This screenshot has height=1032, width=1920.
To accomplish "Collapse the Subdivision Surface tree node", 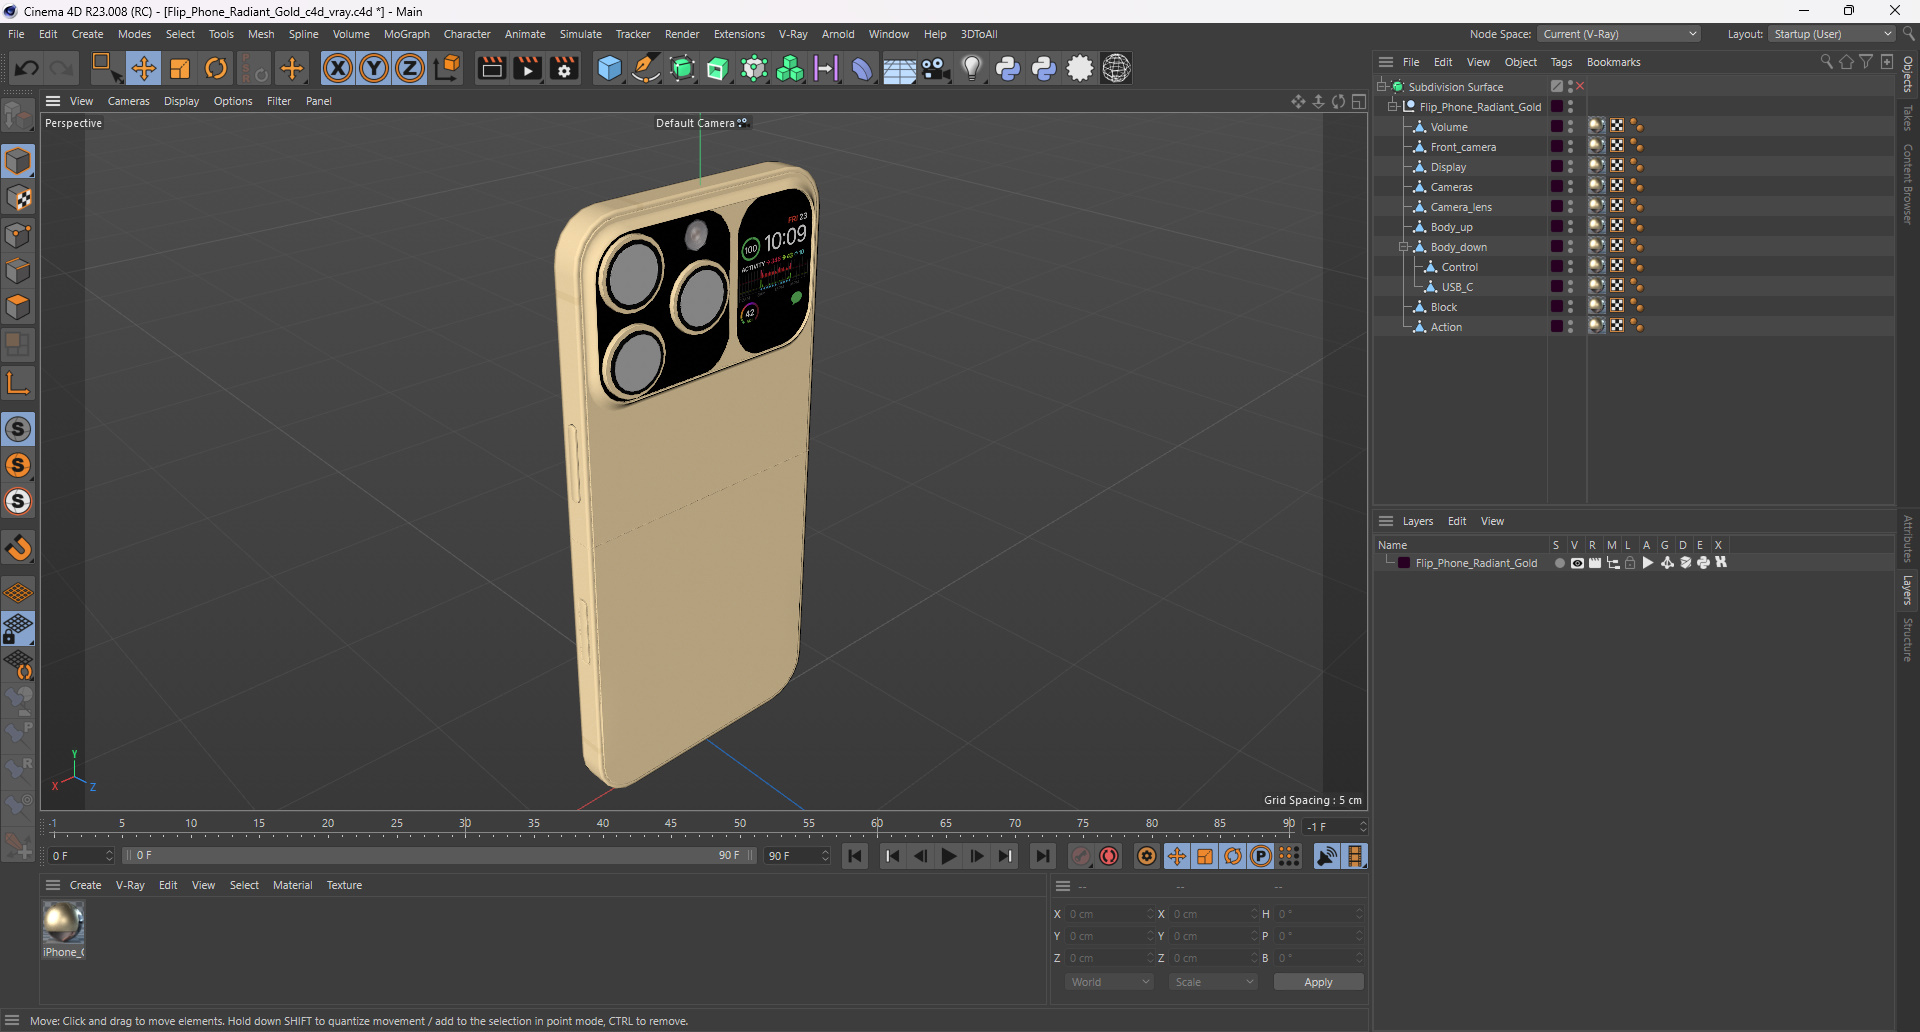I will tap(1381, 87).
